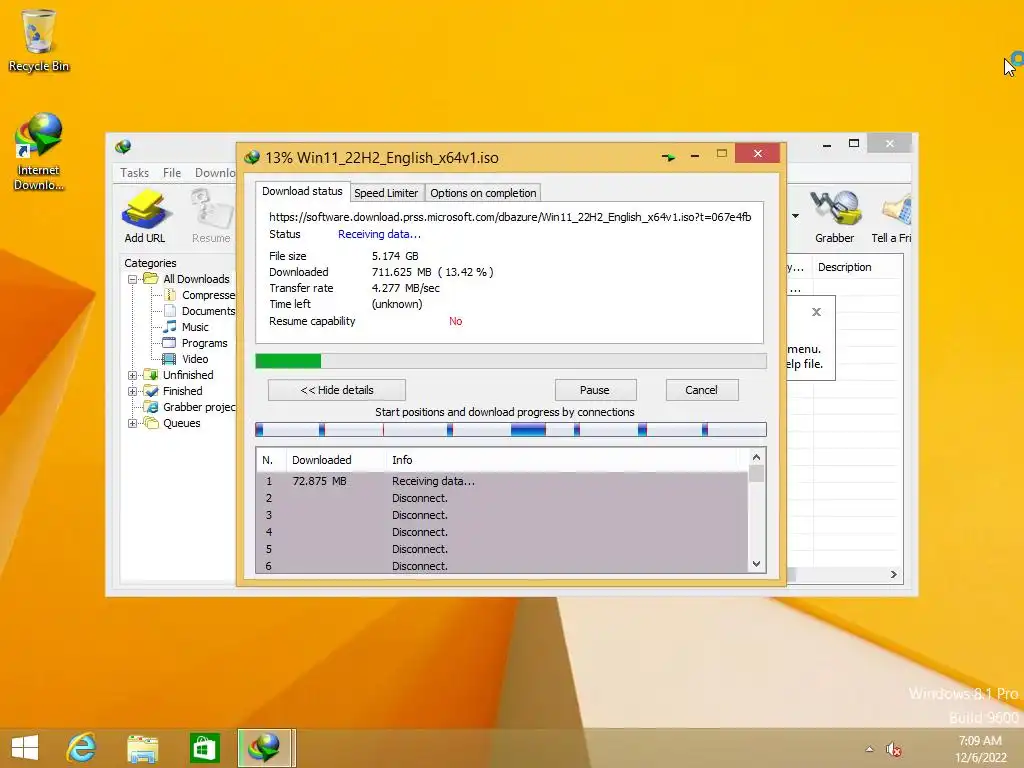Click Downloaded column header in connections list
This screenshot has width=1024, height=768.
[x=336, y=460]
